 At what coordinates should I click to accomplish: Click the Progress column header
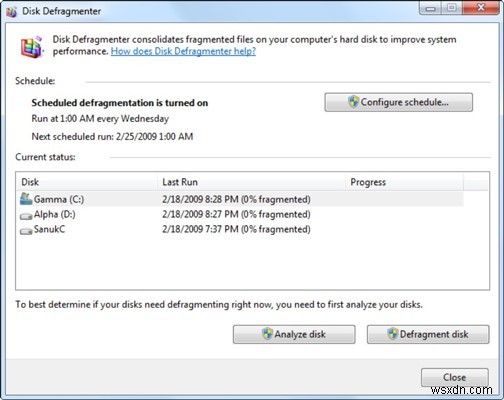(x=404, y=182)
